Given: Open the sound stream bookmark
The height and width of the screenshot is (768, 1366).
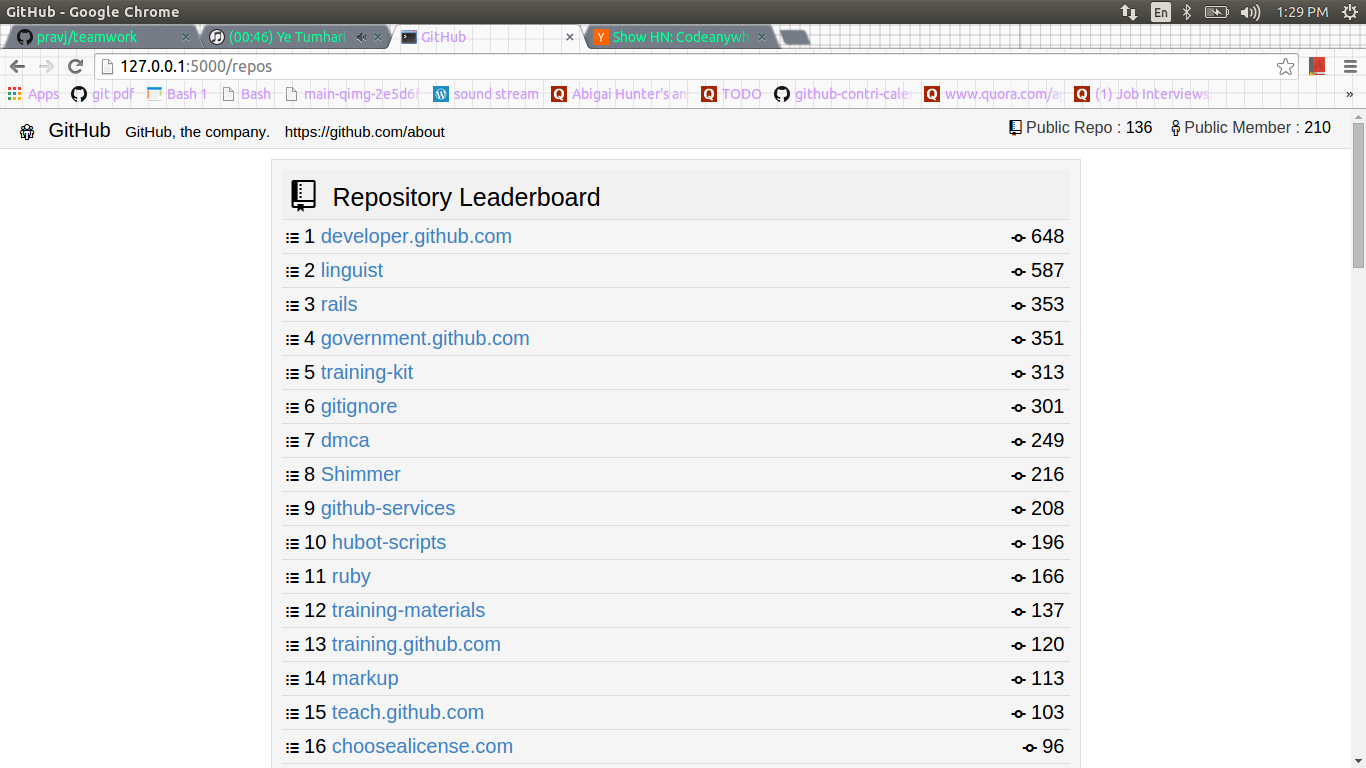Looking at the screenshot, I should click(x=486, y=94).
